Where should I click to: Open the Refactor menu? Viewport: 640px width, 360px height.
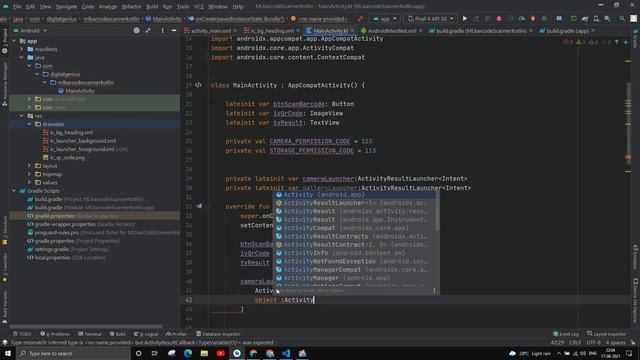point(131,7)
